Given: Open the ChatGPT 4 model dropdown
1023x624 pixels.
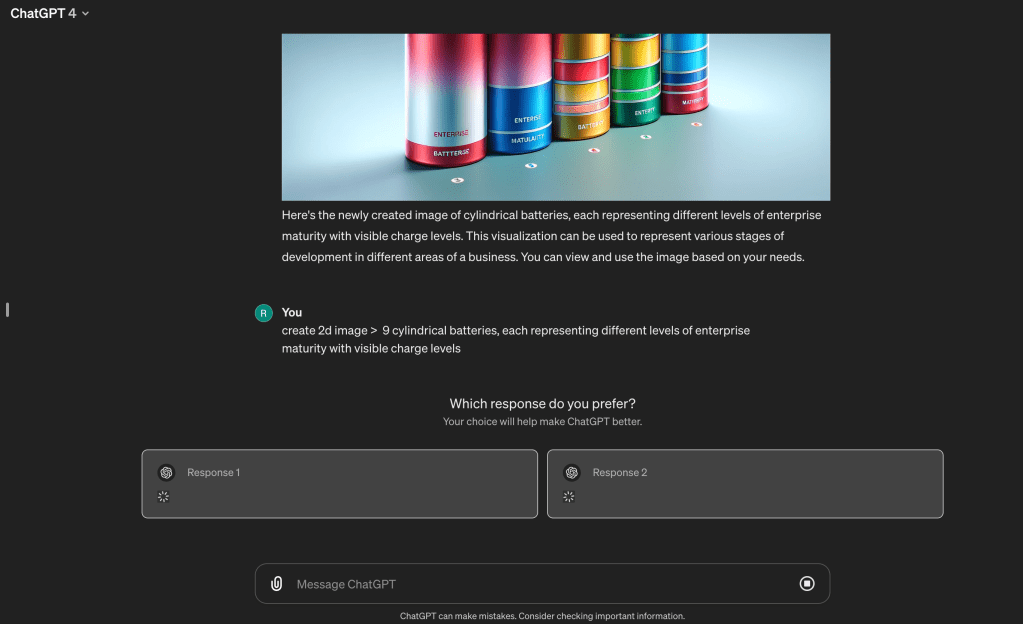Looking at the screenshot, I should [x=49, y=13].
